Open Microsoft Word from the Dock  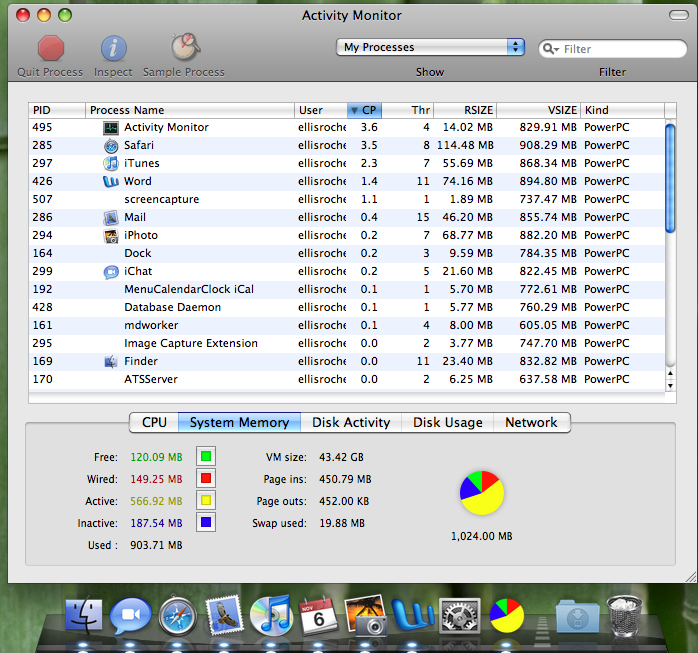[413, 616]
